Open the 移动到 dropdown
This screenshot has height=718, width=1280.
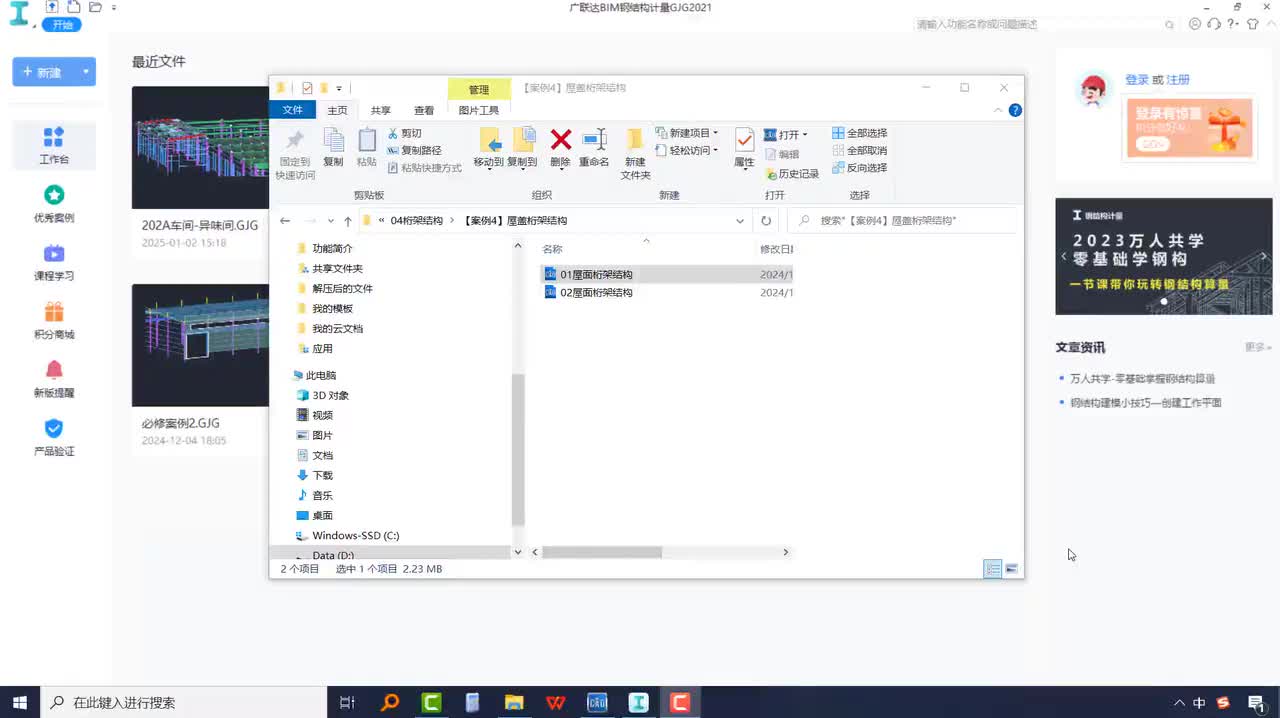click(x=488, y=168)
